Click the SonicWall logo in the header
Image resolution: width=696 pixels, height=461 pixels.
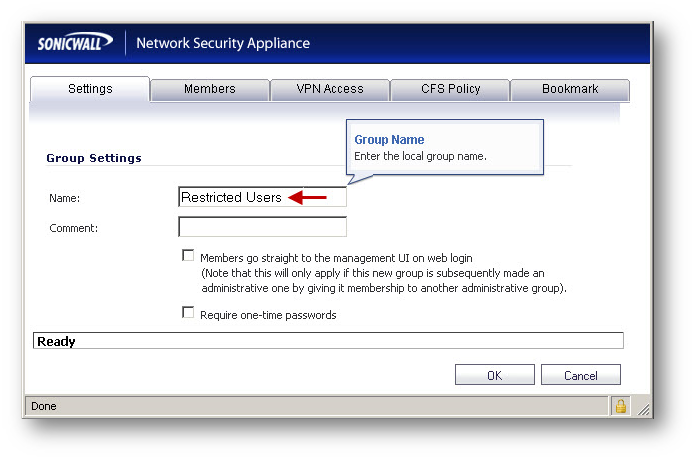click(x=75, y=43)
